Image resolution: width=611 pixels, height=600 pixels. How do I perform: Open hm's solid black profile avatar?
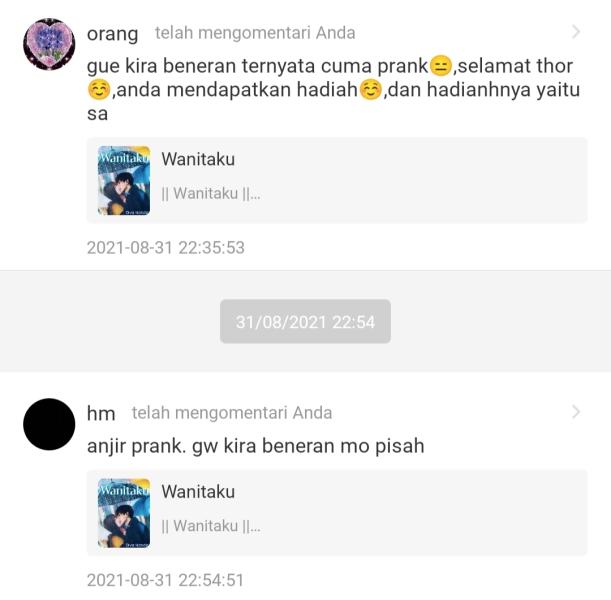click(x=49, y=424)
